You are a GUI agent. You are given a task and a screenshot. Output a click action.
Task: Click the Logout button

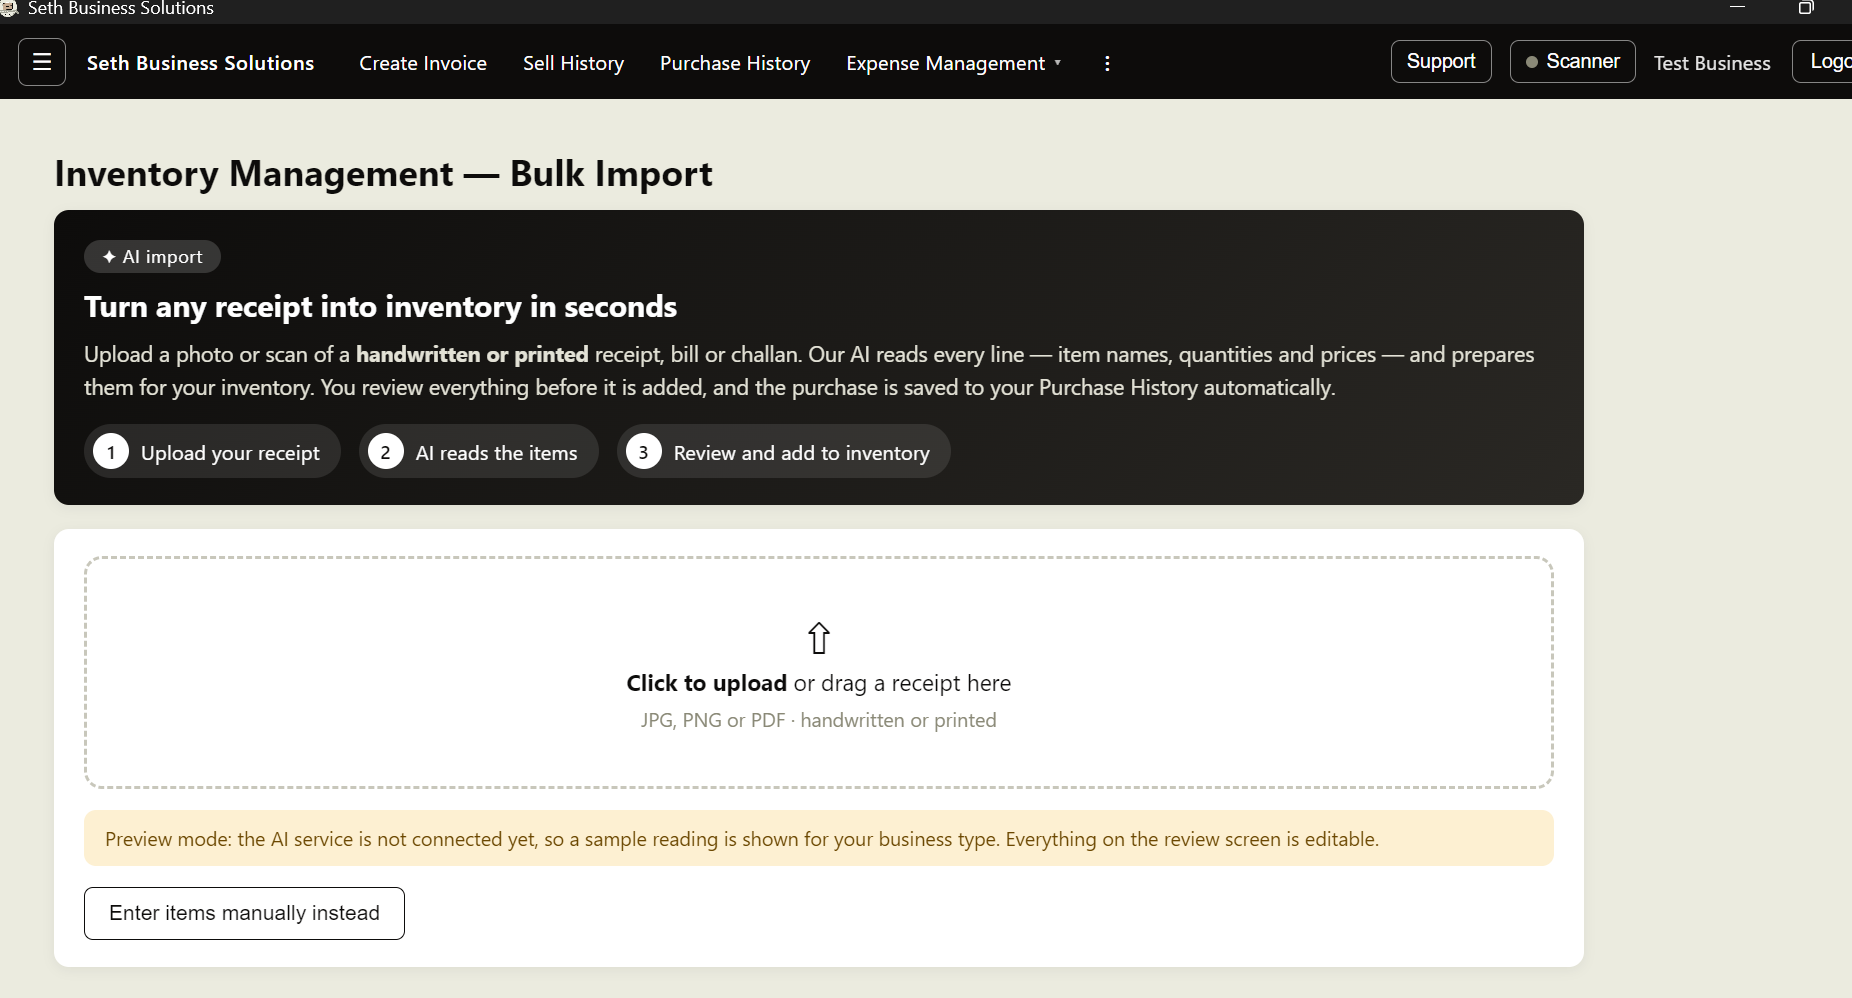click(x=1823, y=61)
